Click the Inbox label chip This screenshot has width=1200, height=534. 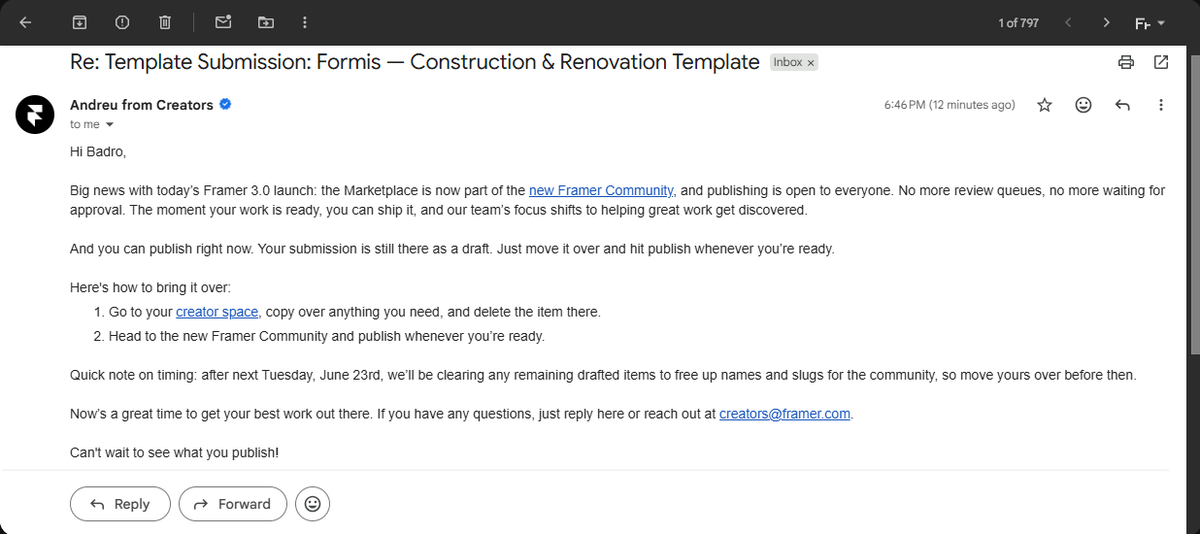click(788, 62)
